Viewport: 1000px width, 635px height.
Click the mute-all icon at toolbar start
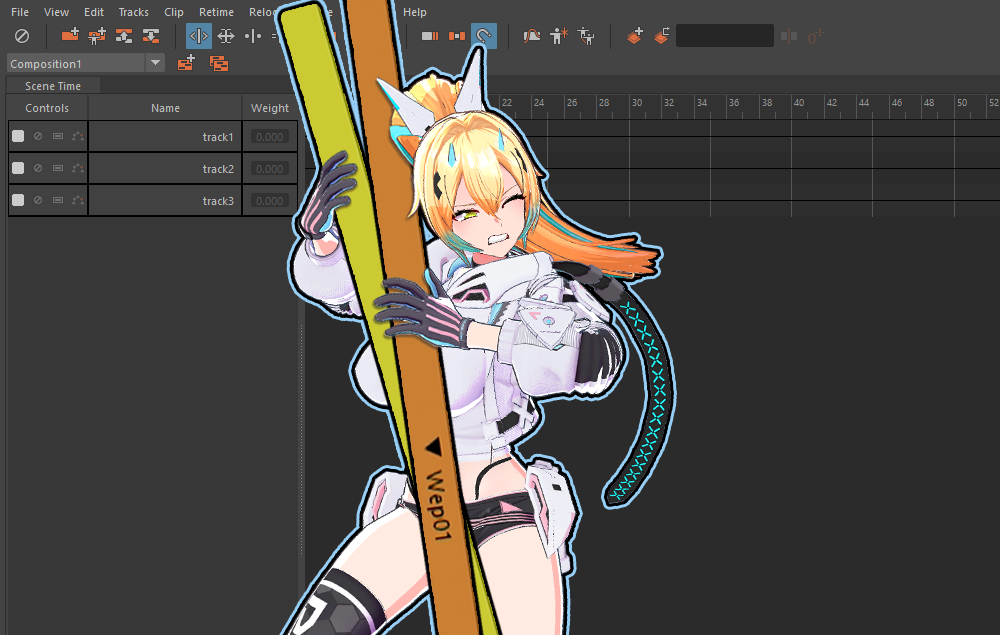pyautogui.click(x=22, y=36)
